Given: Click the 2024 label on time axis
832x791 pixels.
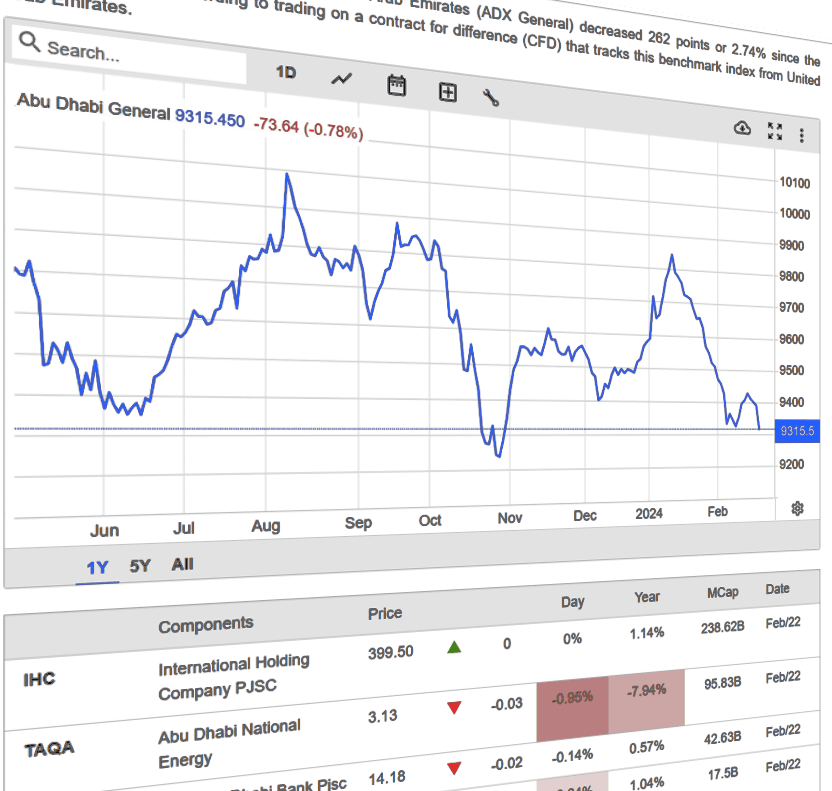Looking at the screenshot, I should pyautogui.click(x=649, y=514).
